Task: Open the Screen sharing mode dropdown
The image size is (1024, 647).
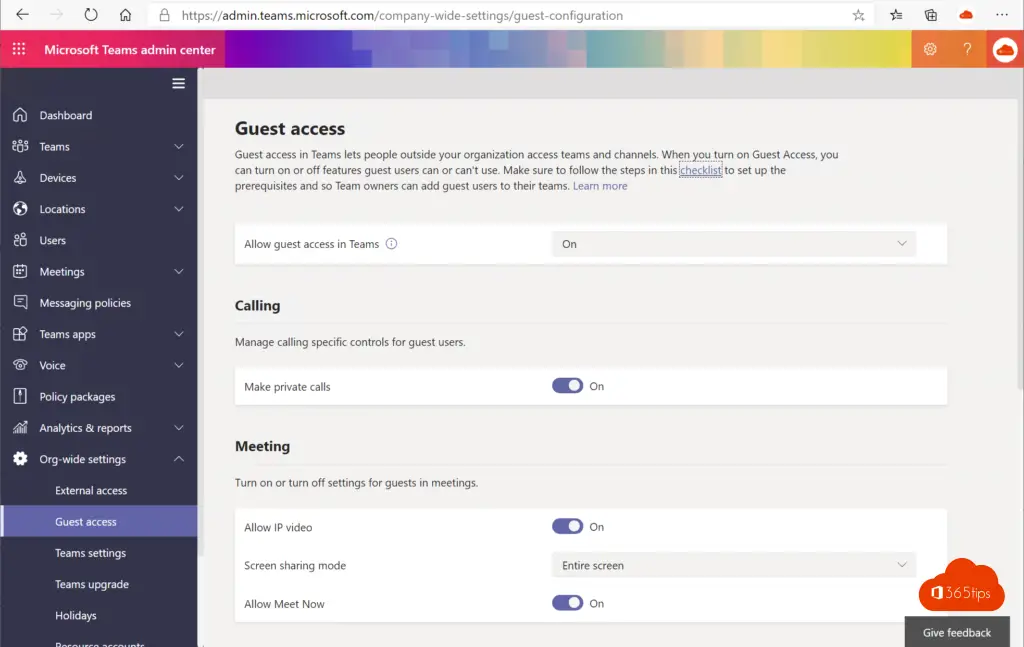Action: pyautogui.click(x=733, y=565)
